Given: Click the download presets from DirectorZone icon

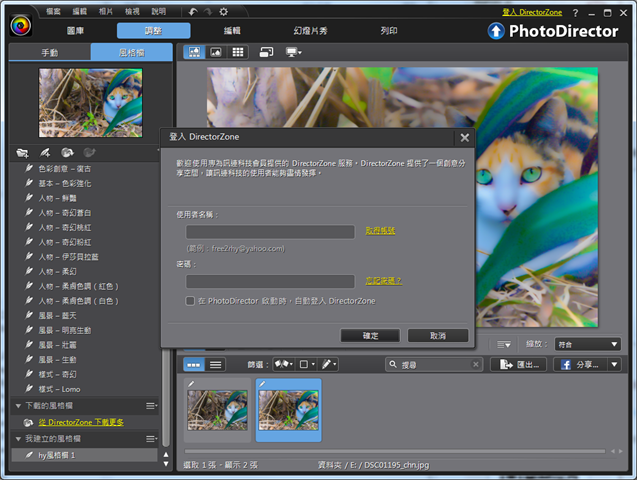Looking at the screenshot, I should [x=67, y=153].
